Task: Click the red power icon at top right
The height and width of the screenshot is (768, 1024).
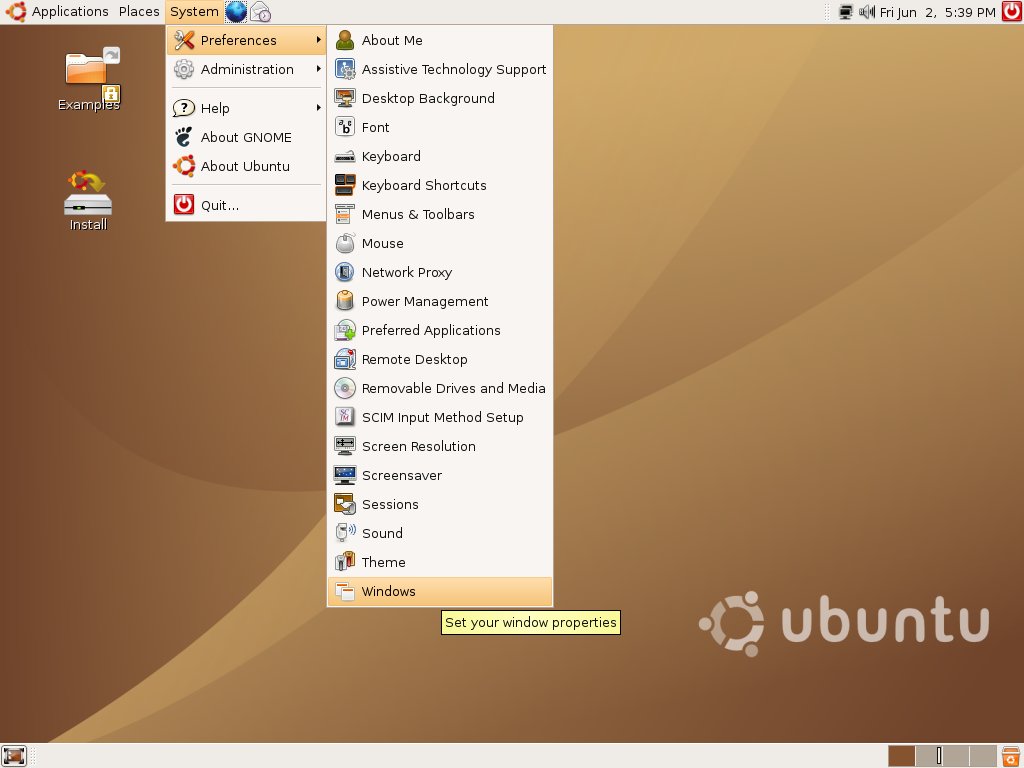Action: [x=1012, y=12]
